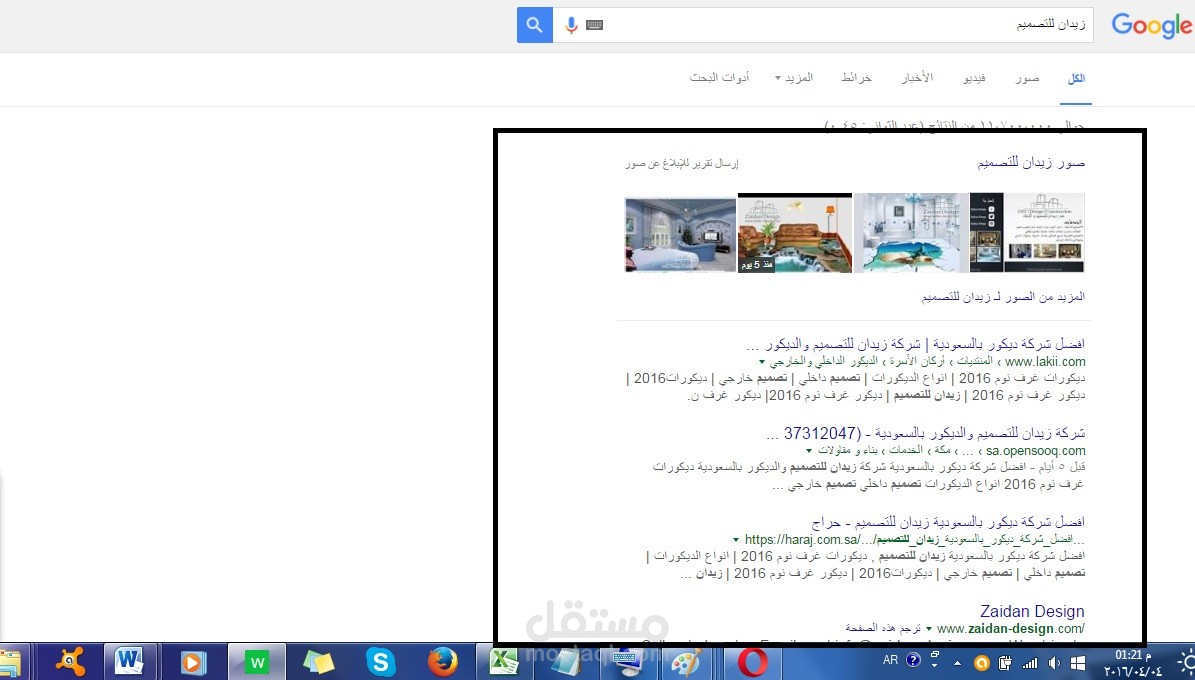Switch to the صور images tab
Screen dimensions: 1195x680
point(1027,78)
